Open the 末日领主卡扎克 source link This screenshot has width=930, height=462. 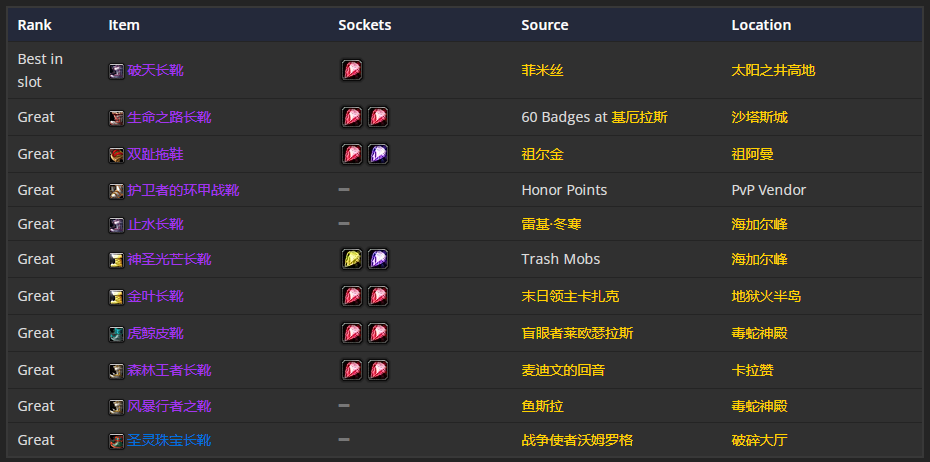pyautogui.click(x=570, y=296)
